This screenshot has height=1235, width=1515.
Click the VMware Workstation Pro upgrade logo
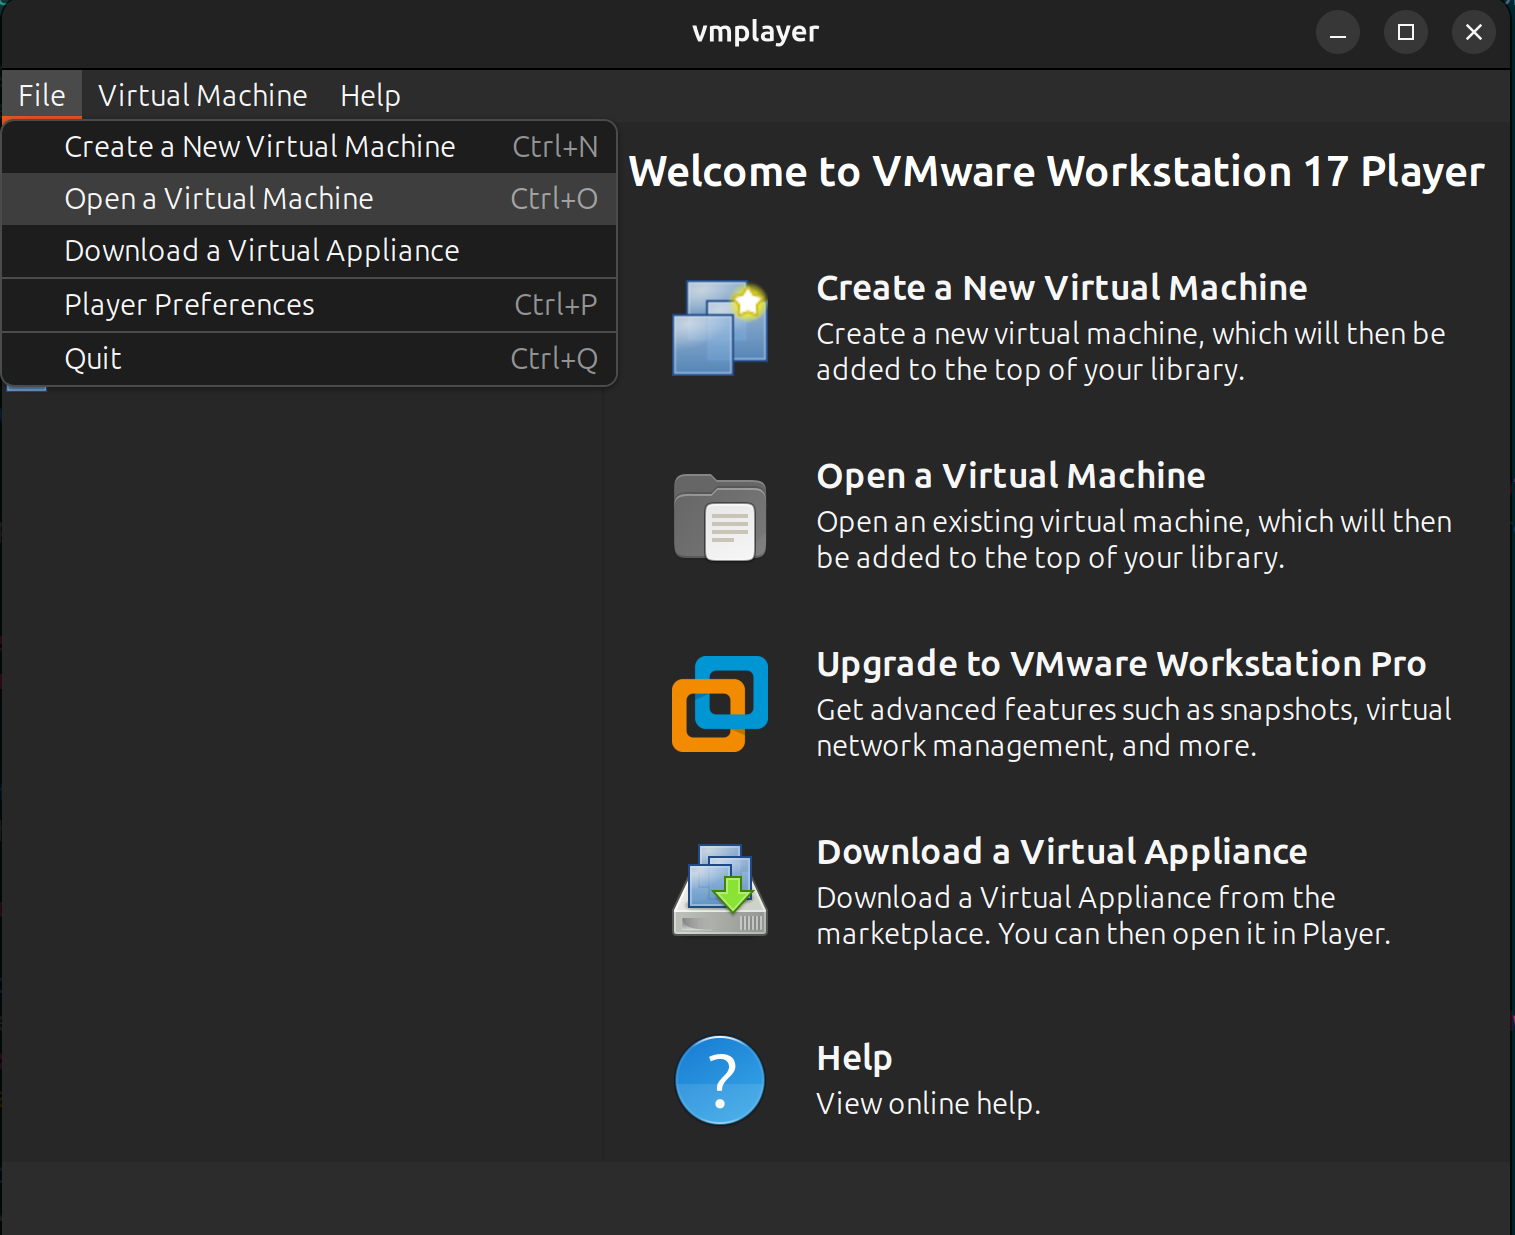coord(720,704)
